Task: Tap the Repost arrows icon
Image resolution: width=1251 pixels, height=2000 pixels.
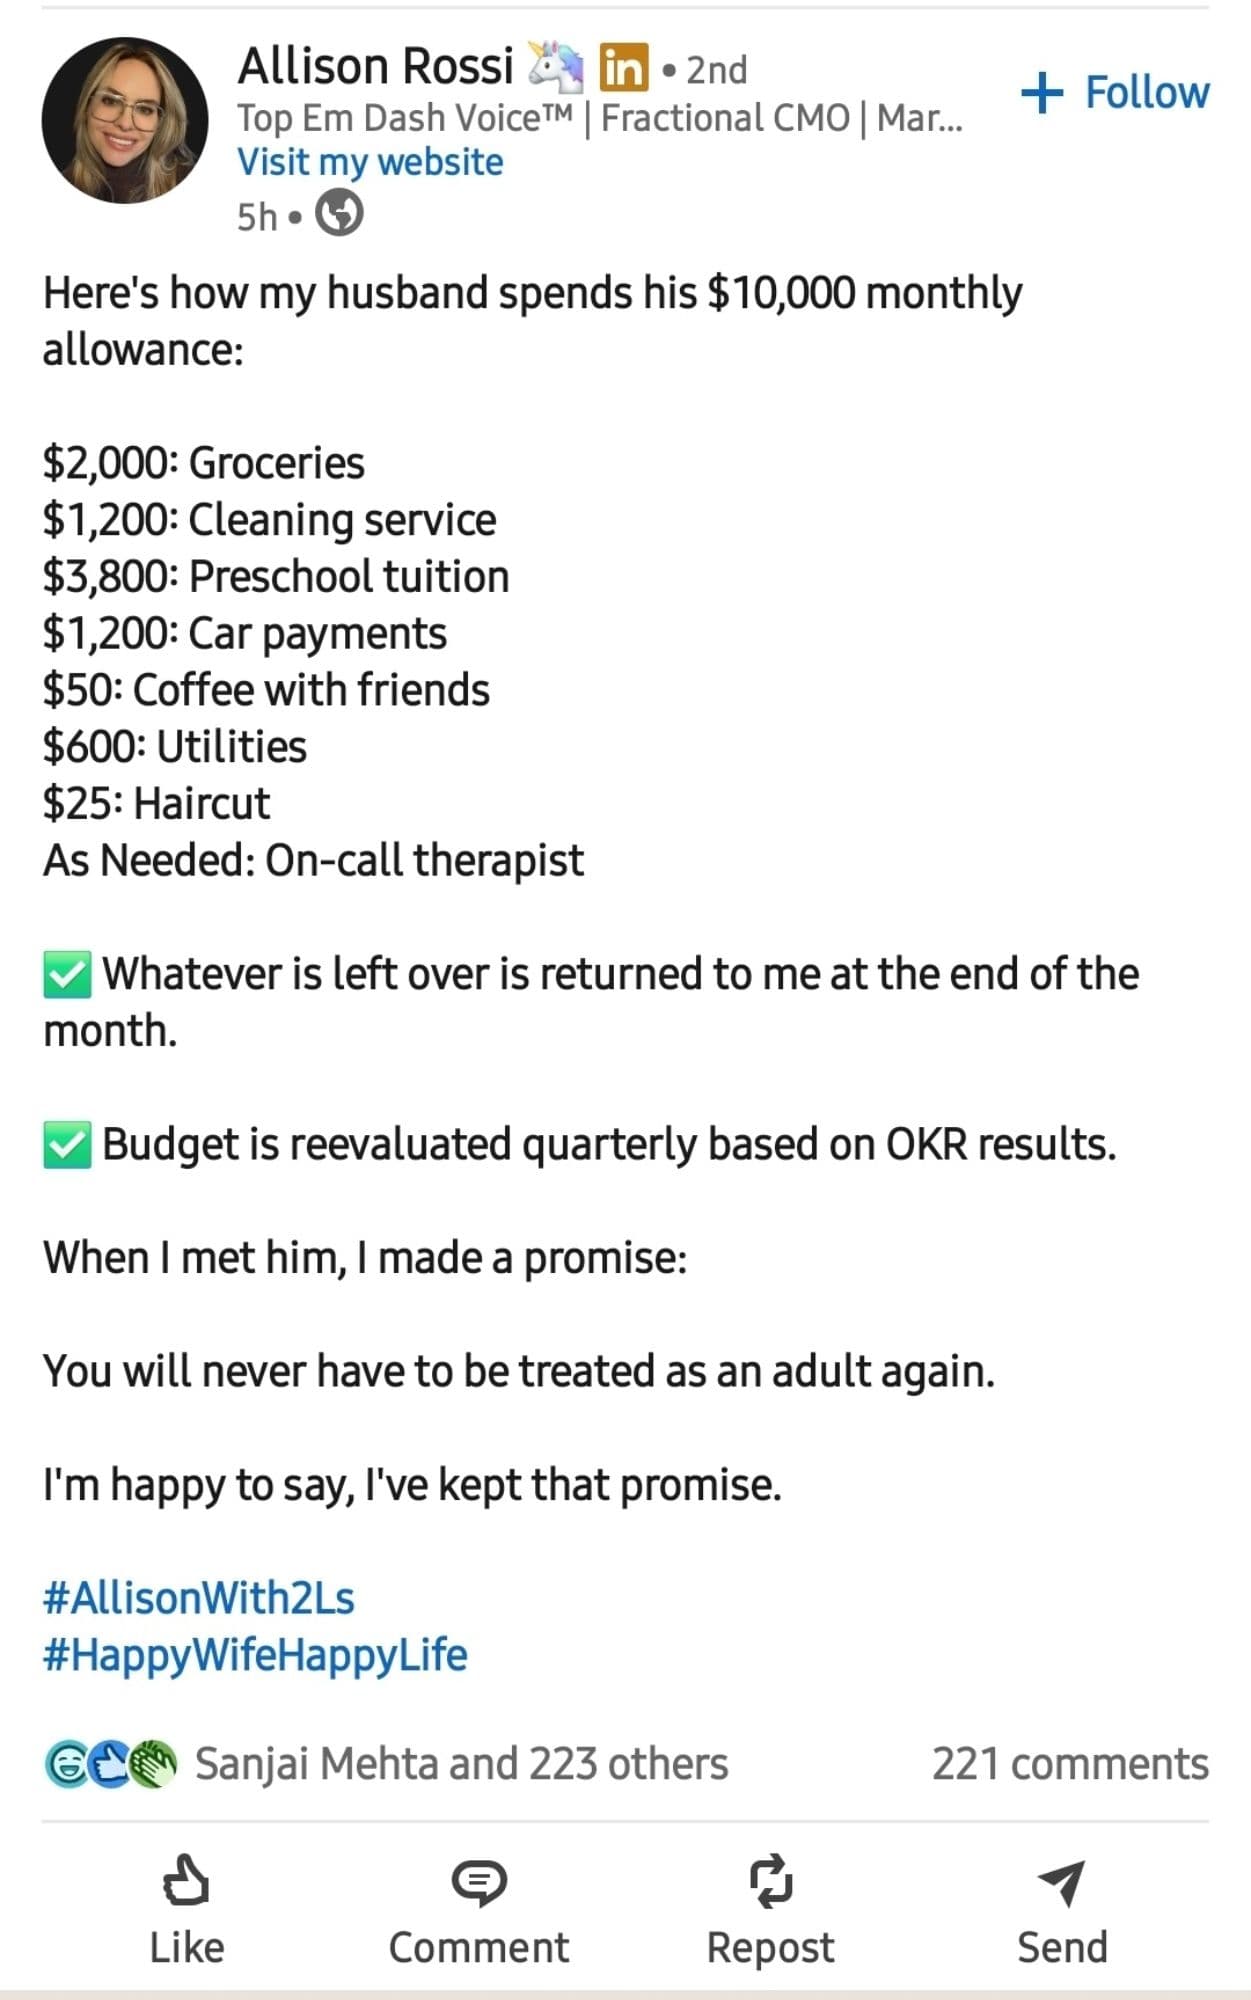Action: click(770, 1881)
